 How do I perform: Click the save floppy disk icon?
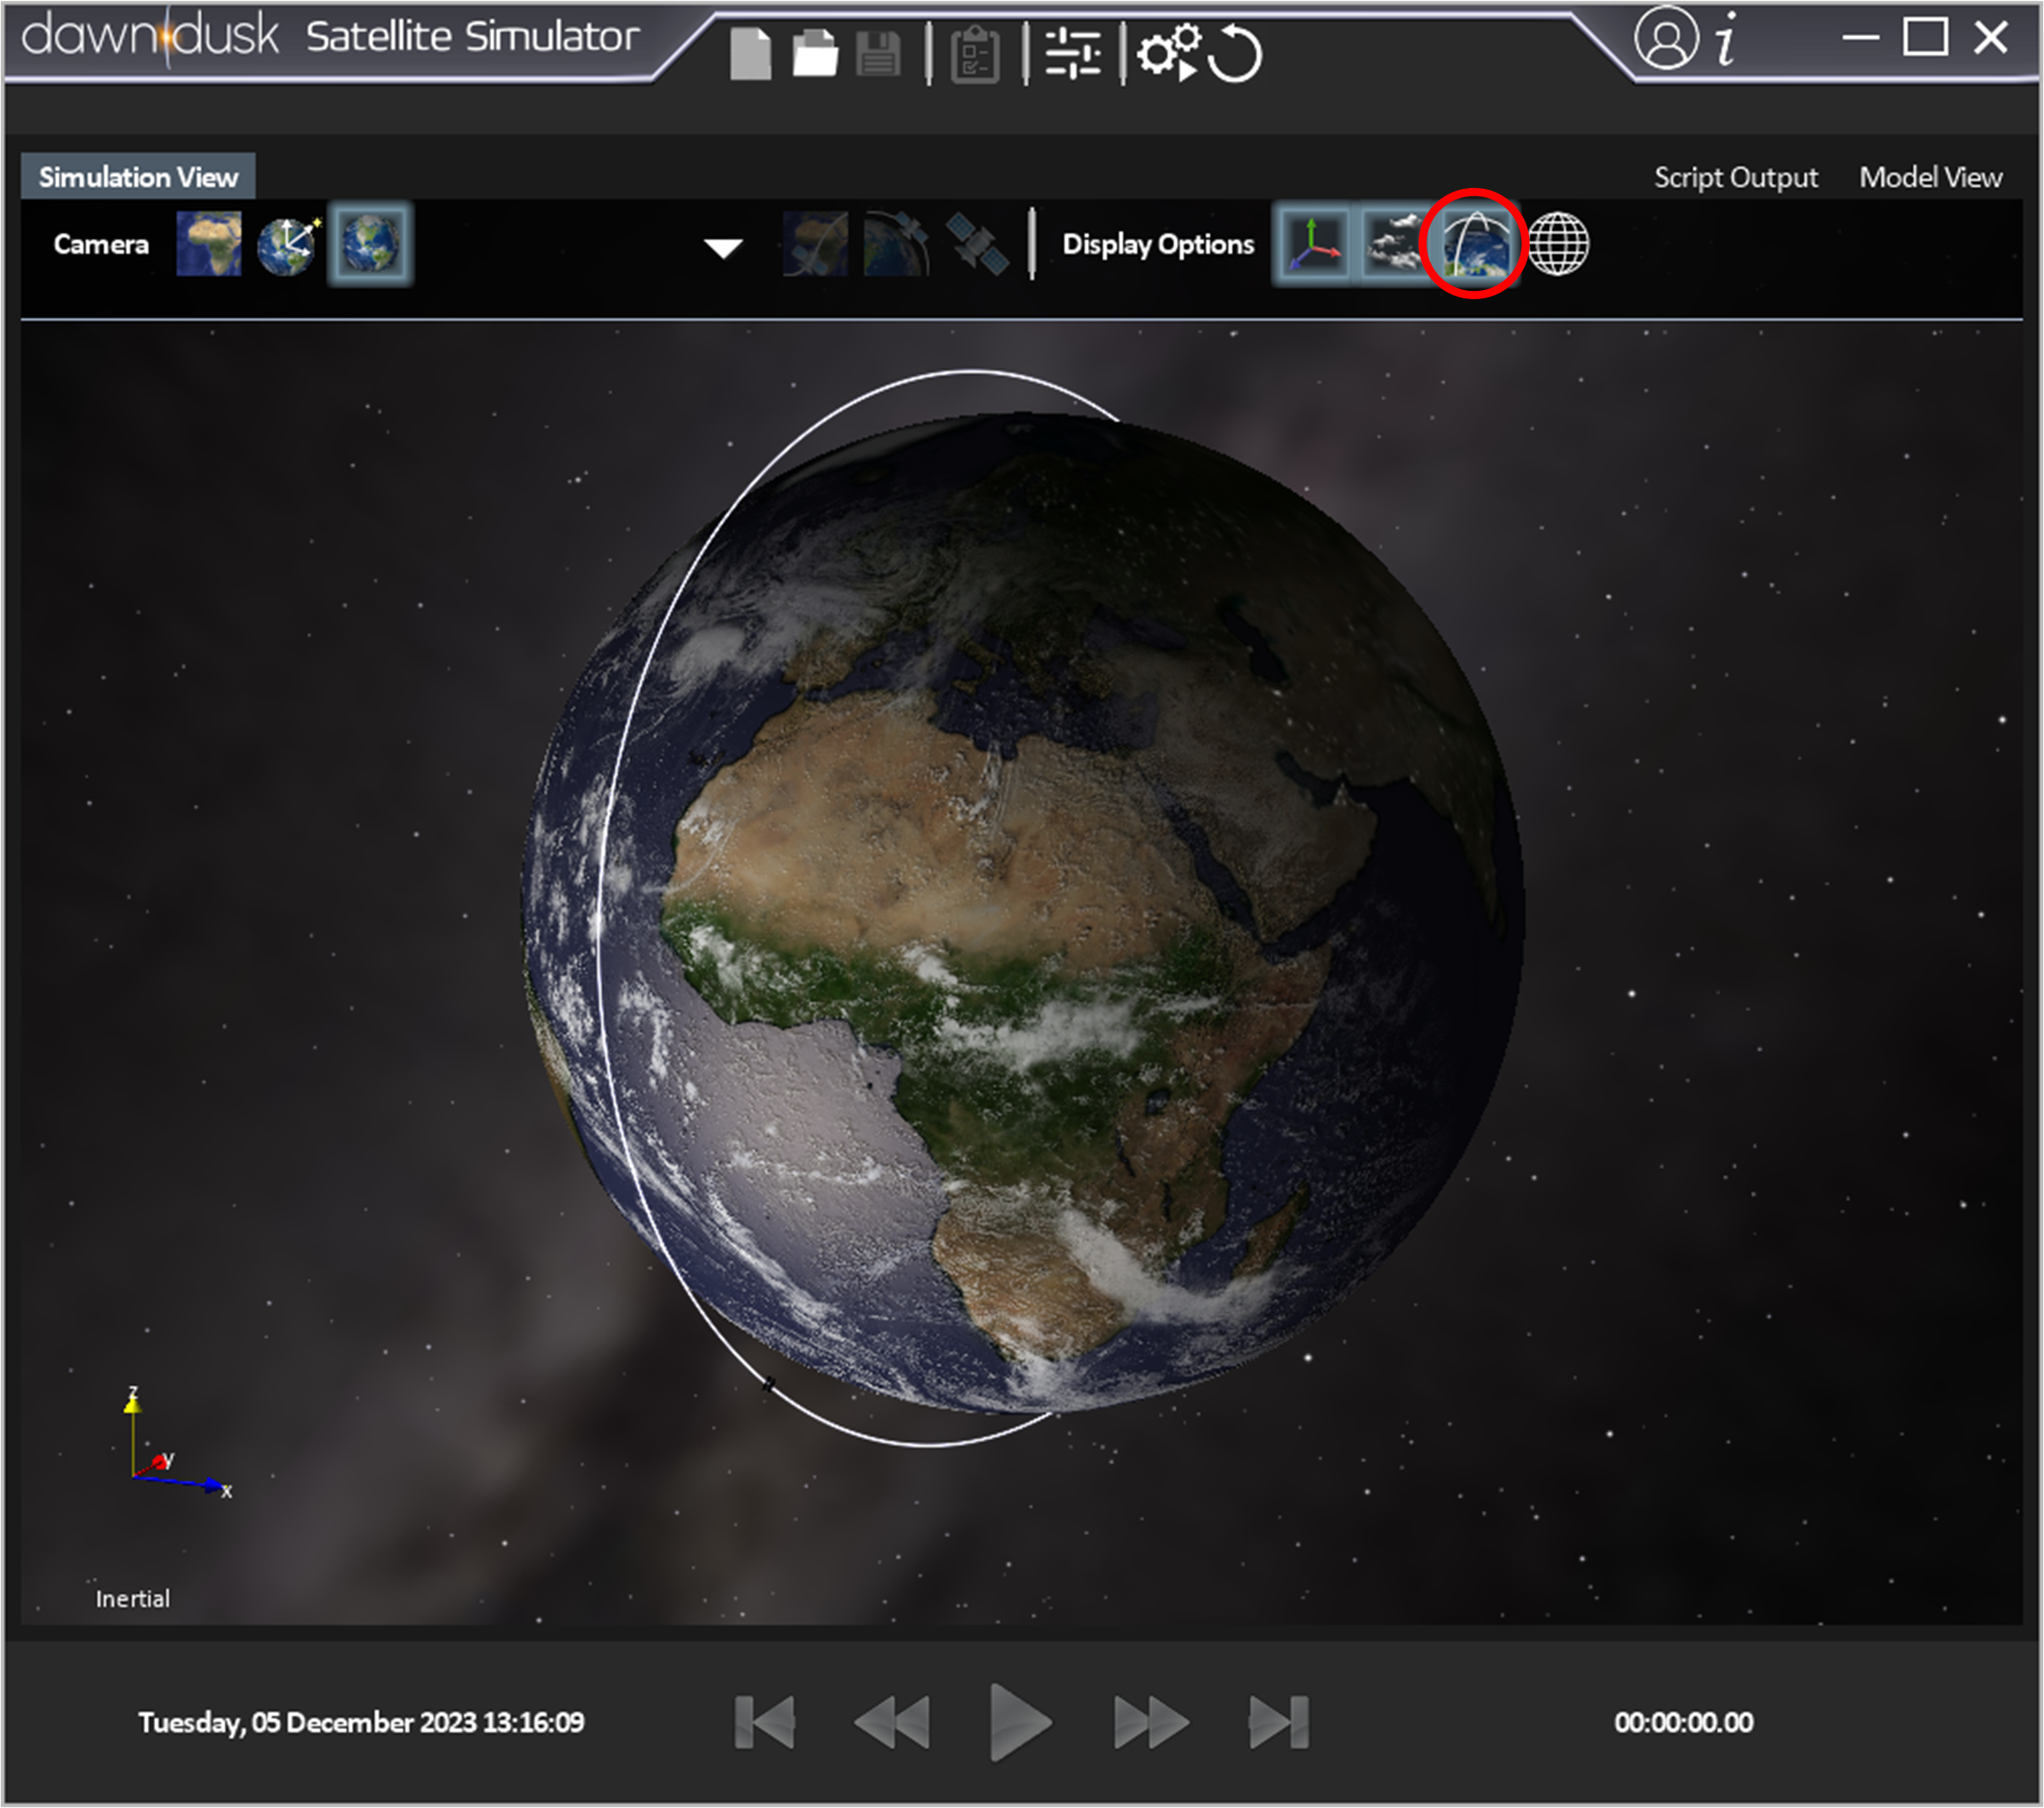point(879,54)
